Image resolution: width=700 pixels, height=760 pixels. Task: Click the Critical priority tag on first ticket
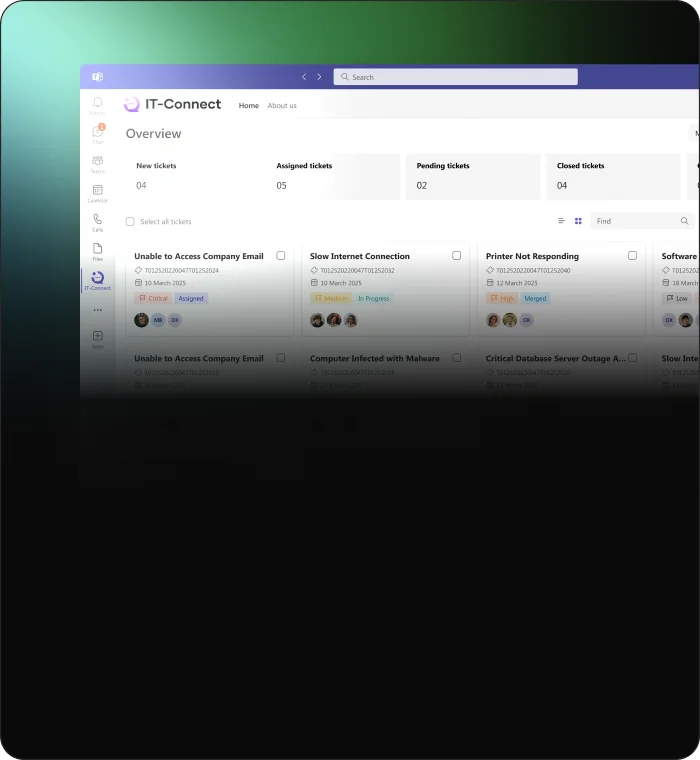coord(154,298)
